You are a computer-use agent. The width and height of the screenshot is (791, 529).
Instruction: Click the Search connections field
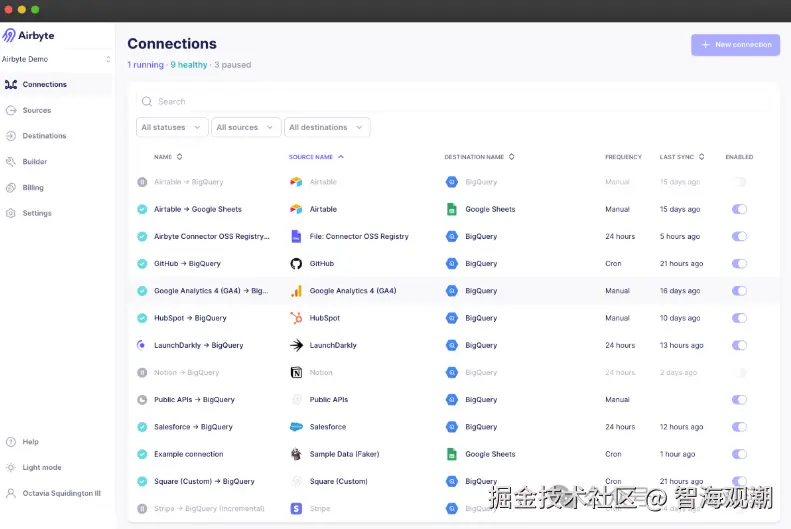pos(453,101)
